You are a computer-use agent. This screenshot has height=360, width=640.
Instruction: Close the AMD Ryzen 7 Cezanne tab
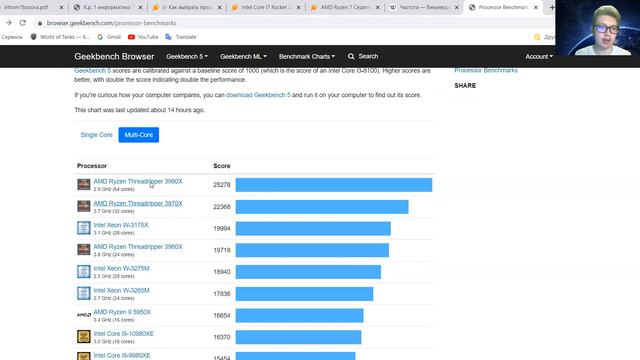pos(378,7)
